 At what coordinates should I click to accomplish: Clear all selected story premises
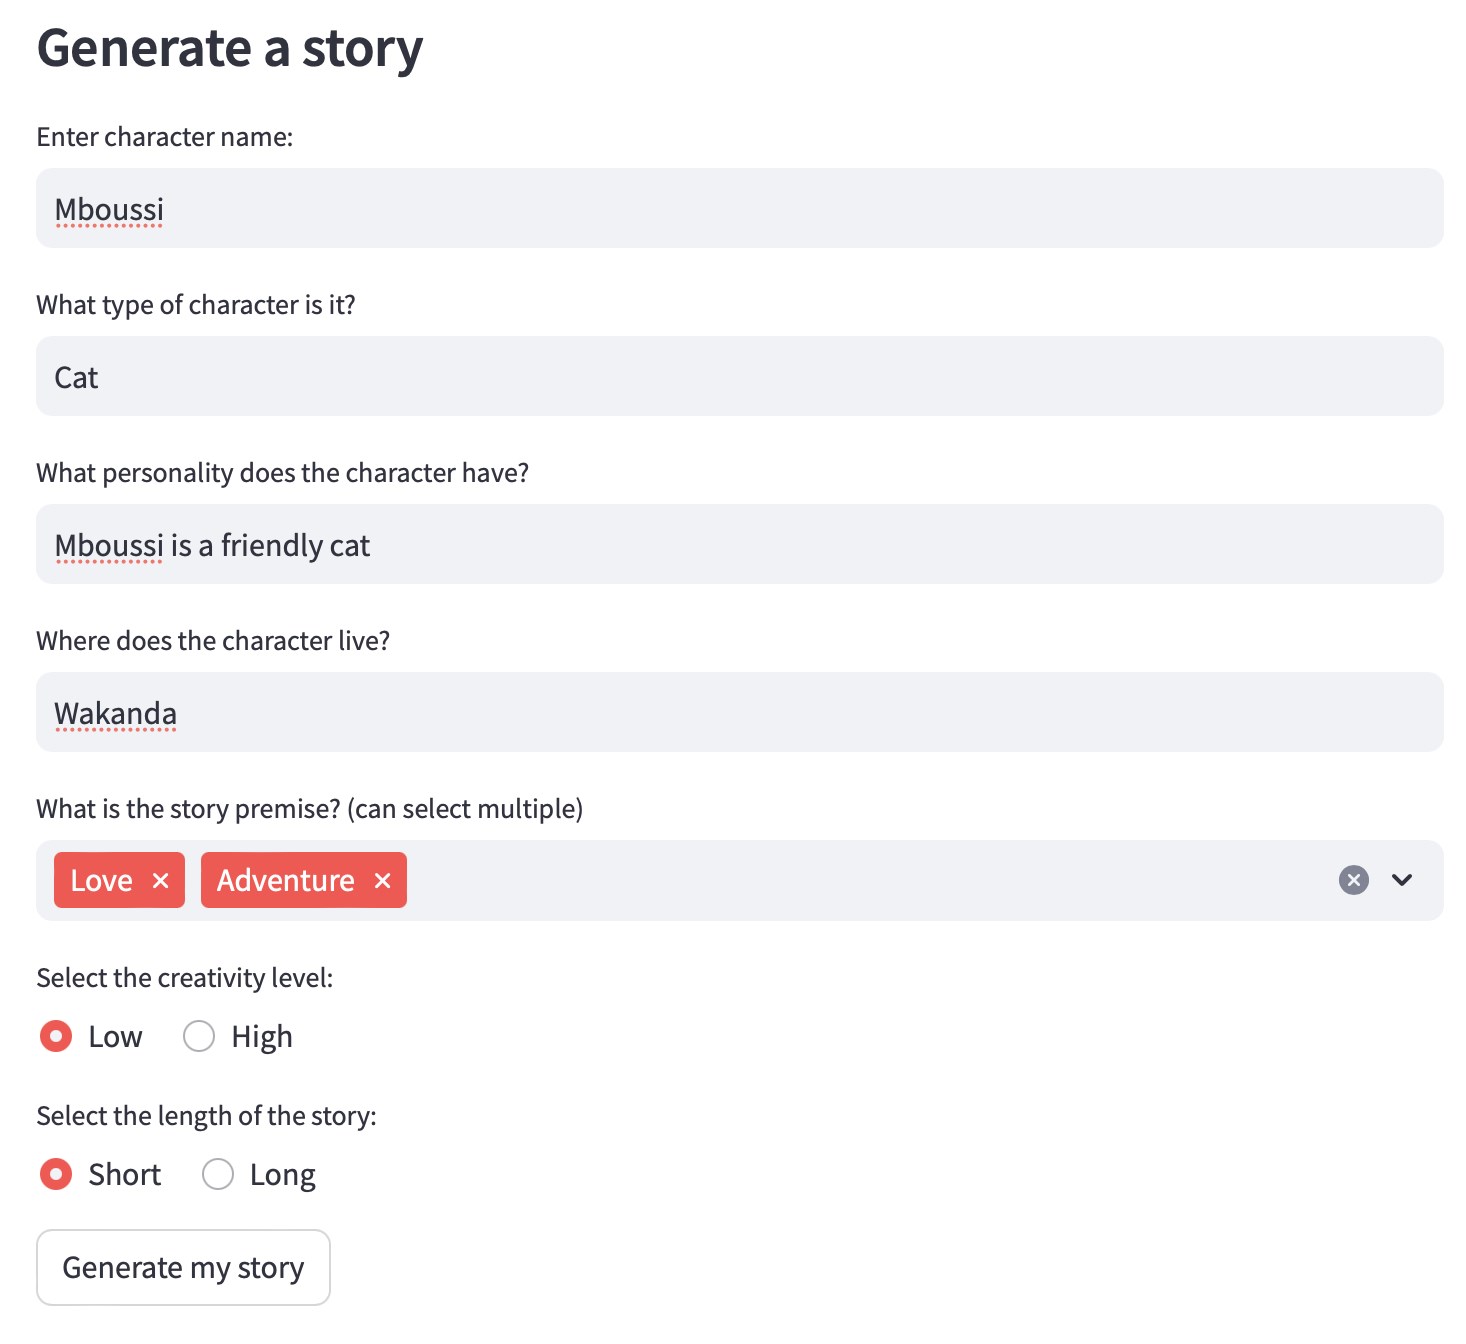click(x=1353, y=880)
